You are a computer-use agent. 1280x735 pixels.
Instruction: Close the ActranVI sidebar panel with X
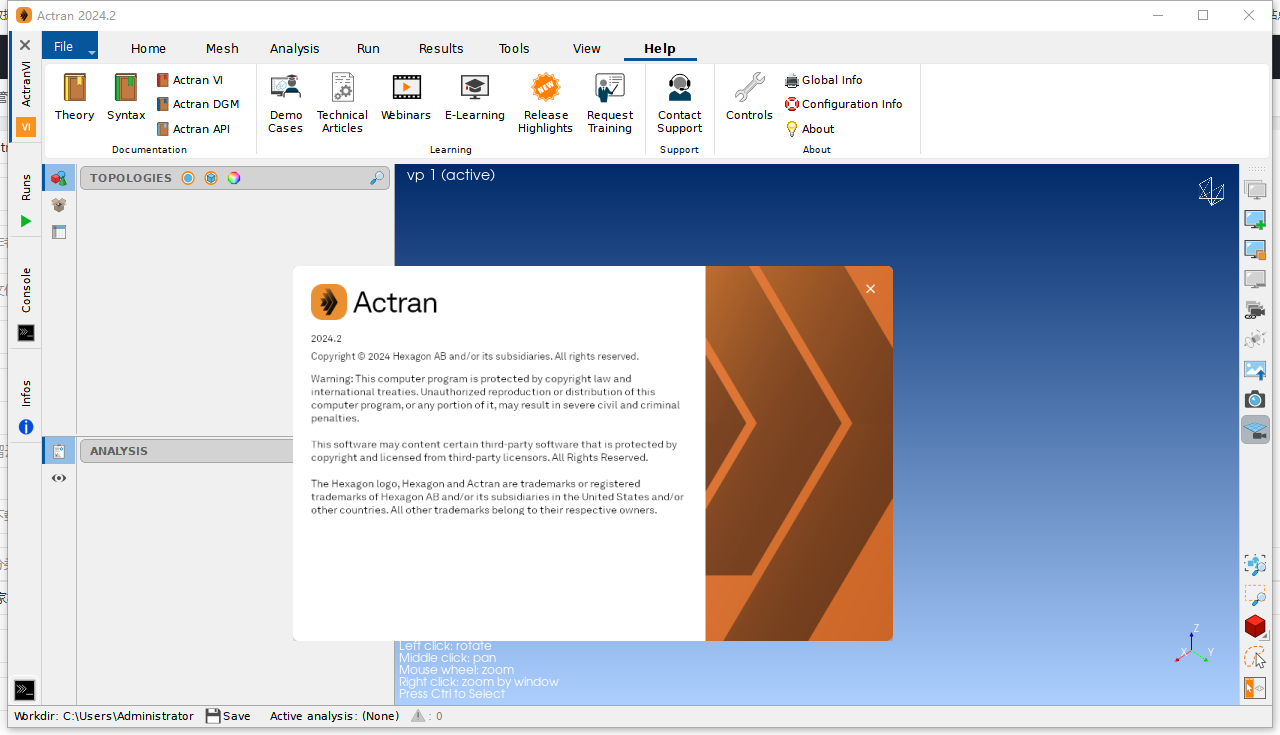(x=25, y=45)
